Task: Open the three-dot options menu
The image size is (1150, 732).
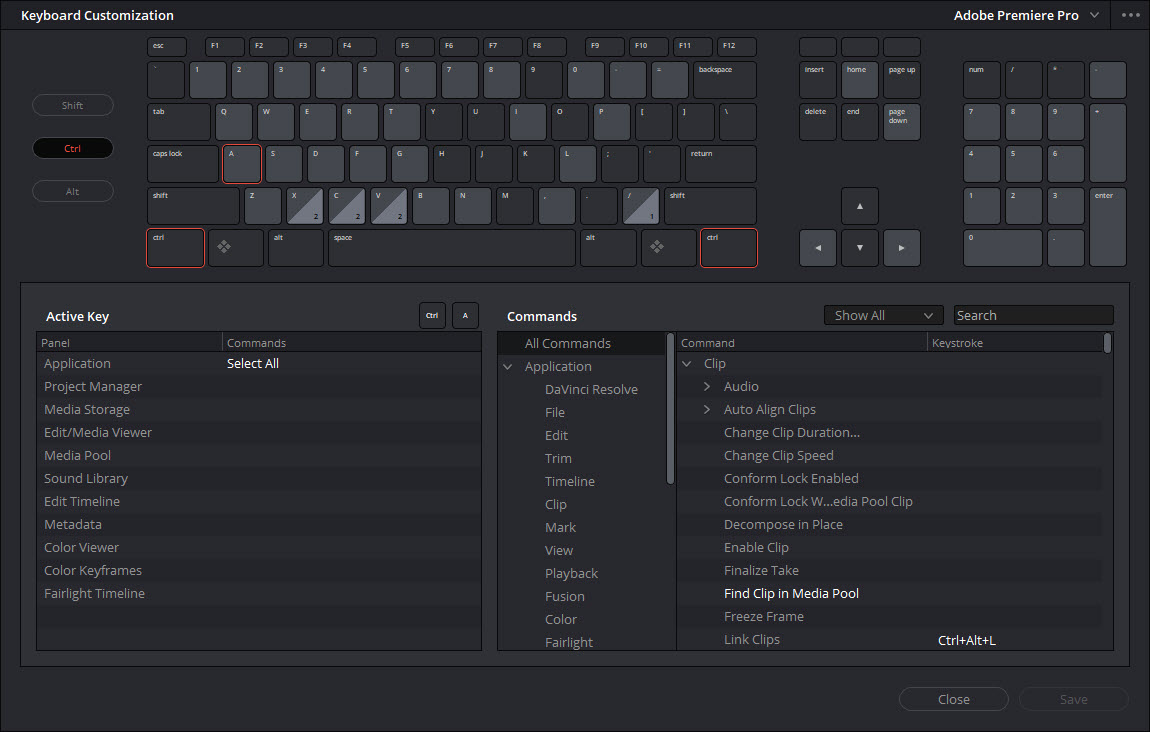Action: 1130,16
